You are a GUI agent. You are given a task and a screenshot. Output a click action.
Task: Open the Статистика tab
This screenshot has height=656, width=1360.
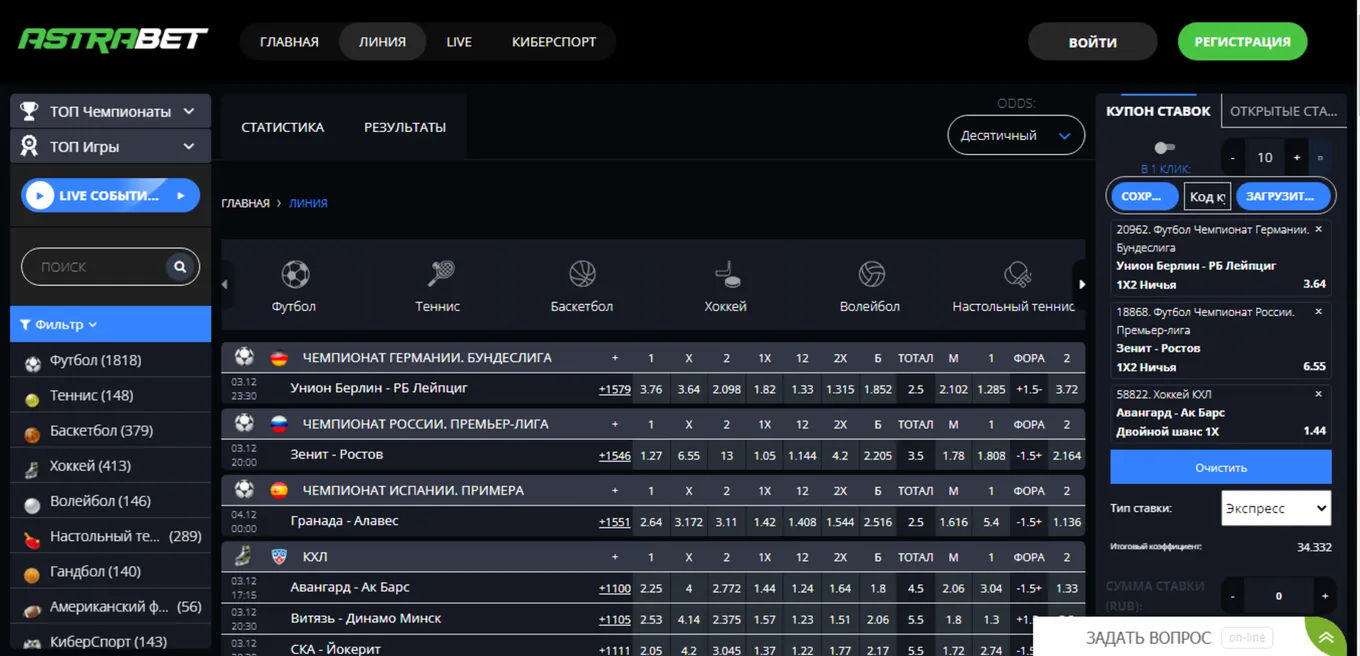pos(283,128)
